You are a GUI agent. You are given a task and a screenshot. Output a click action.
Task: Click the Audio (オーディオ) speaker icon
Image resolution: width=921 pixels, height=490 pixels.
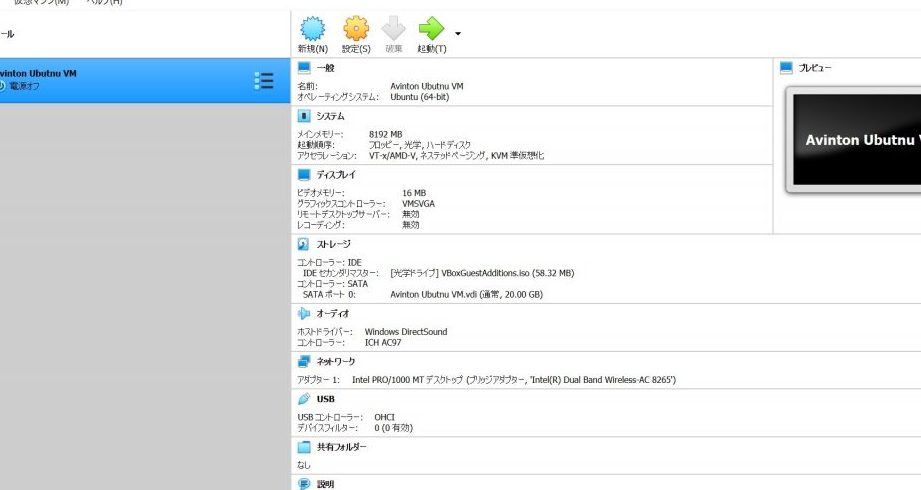pos(304,313)
